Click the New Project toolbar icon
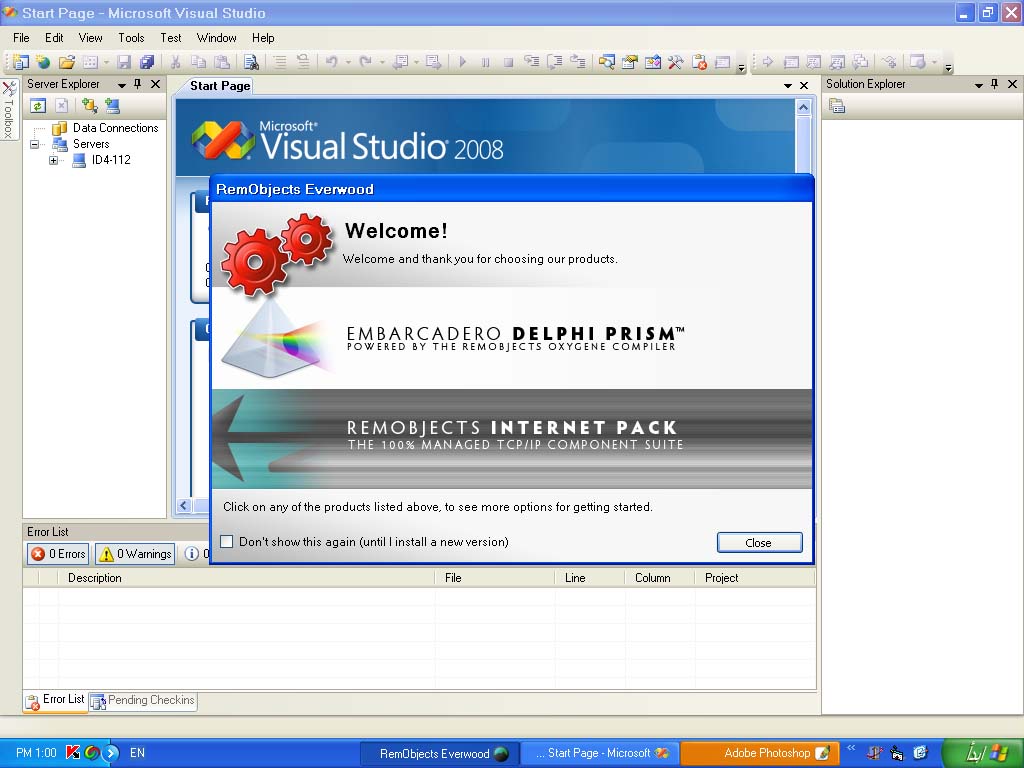This screenshot has height=768, width=1024. (21, 62)
